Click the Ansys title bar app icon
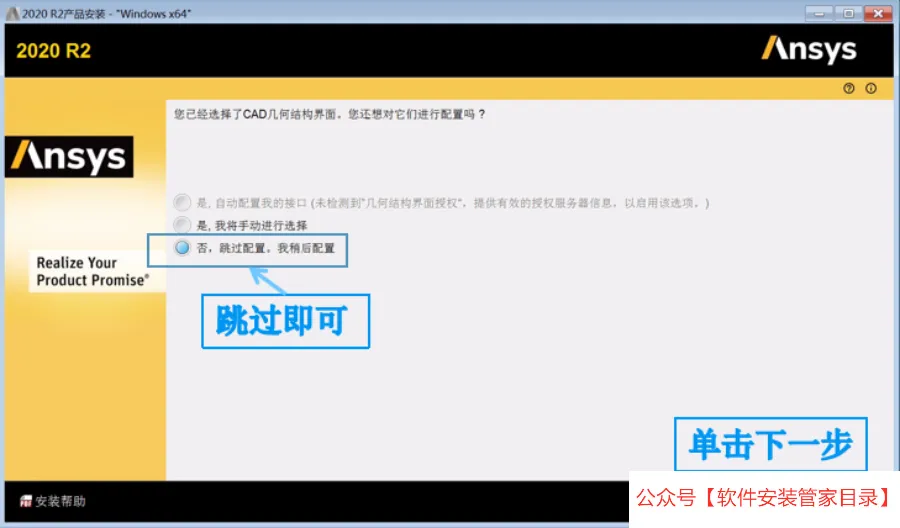 [13, 13]
